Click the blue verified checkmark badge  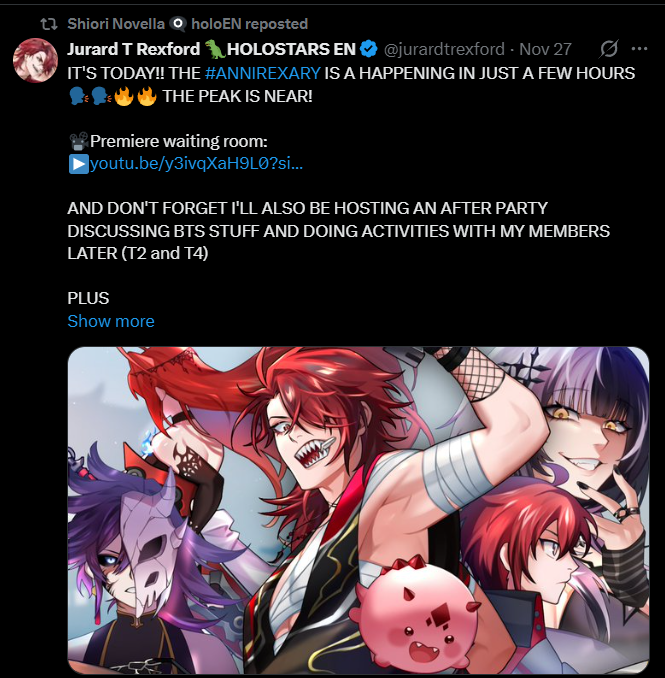368,49
